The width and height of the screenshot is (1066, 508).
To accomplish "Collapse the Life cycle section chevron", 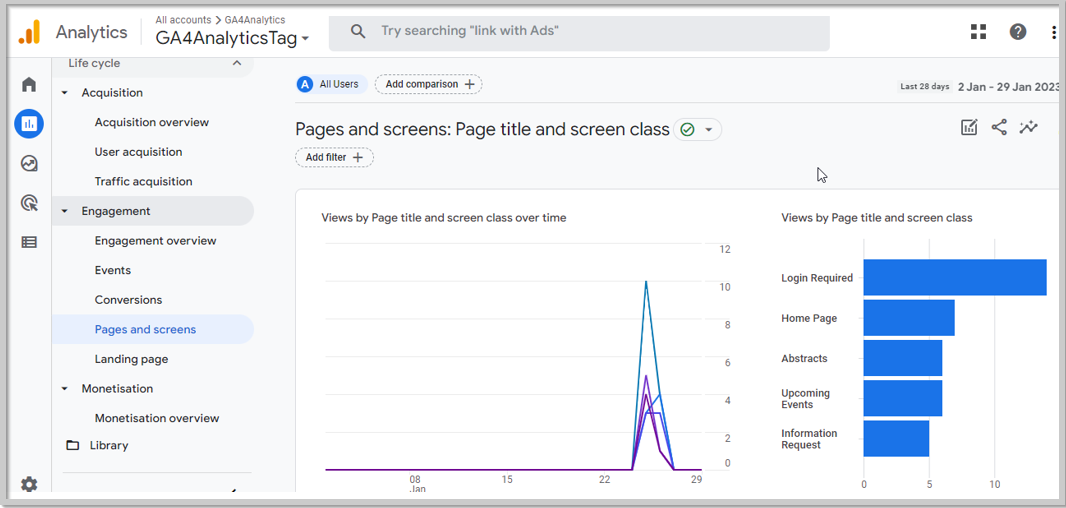I will click(x=237, y=63).
